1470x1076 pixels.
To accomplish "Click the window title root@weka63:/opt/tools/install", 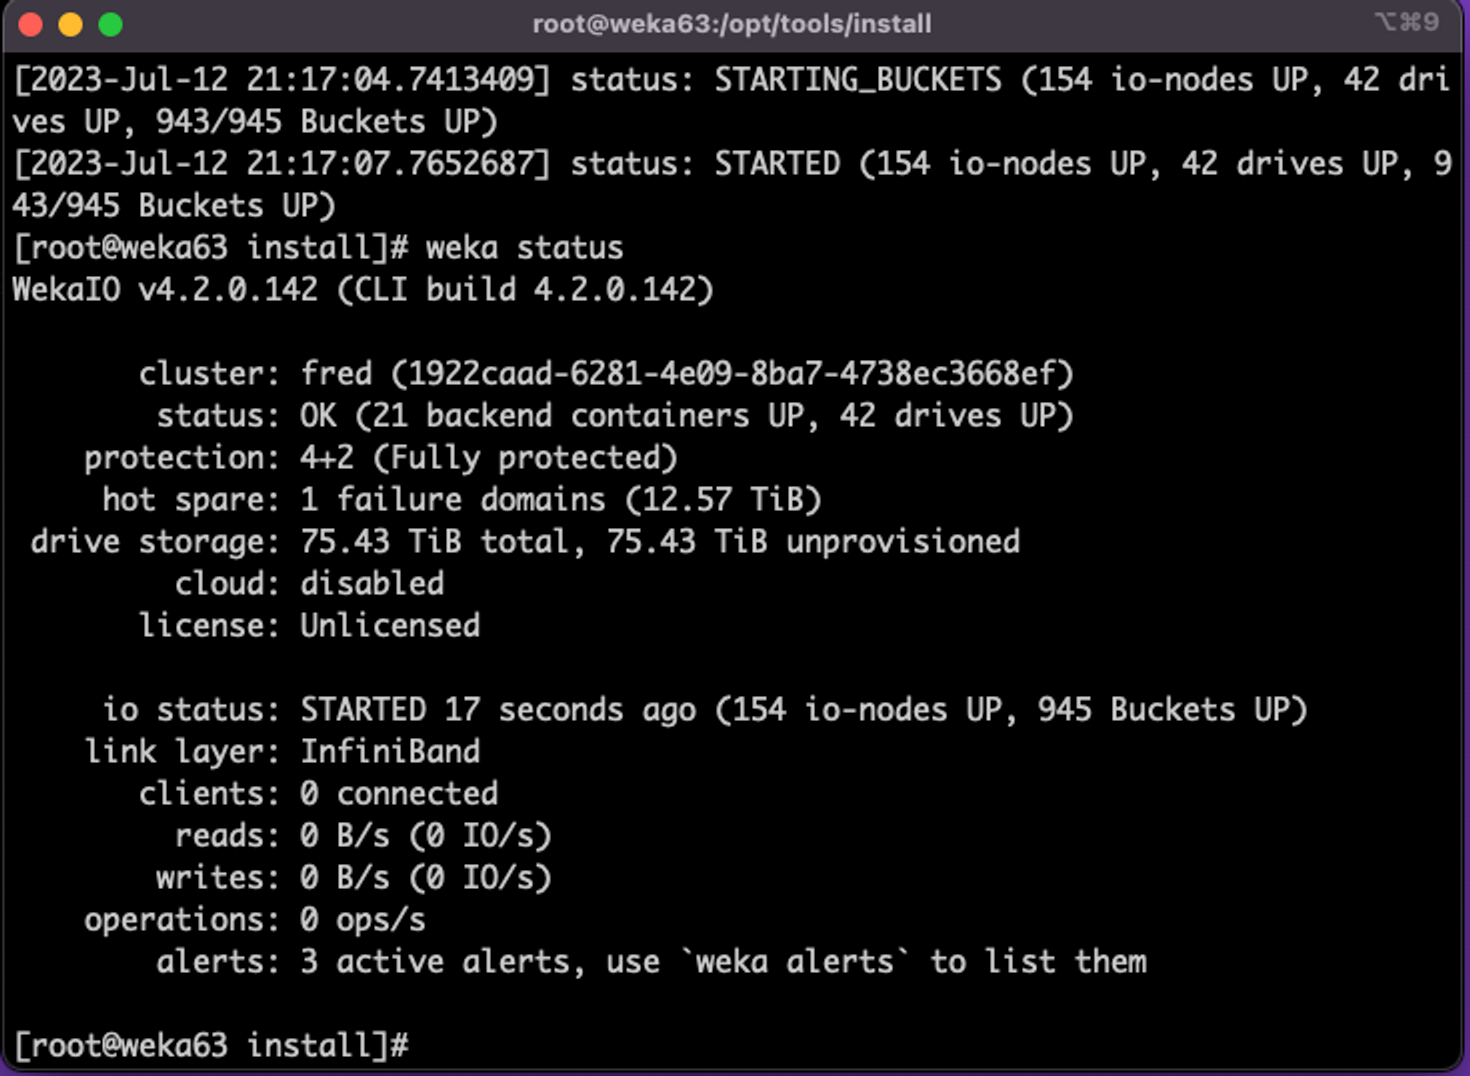I will 731,24.
